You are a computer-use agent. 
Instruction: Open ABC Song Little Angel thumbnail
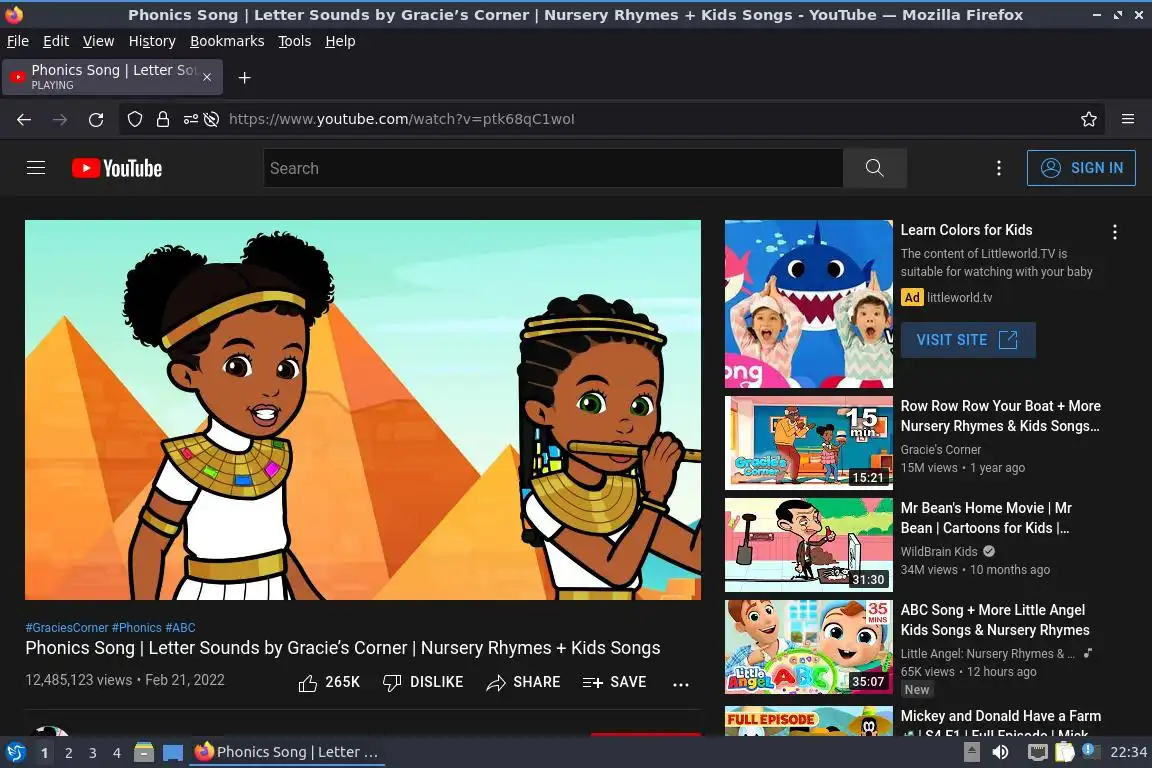click(808, 647)
